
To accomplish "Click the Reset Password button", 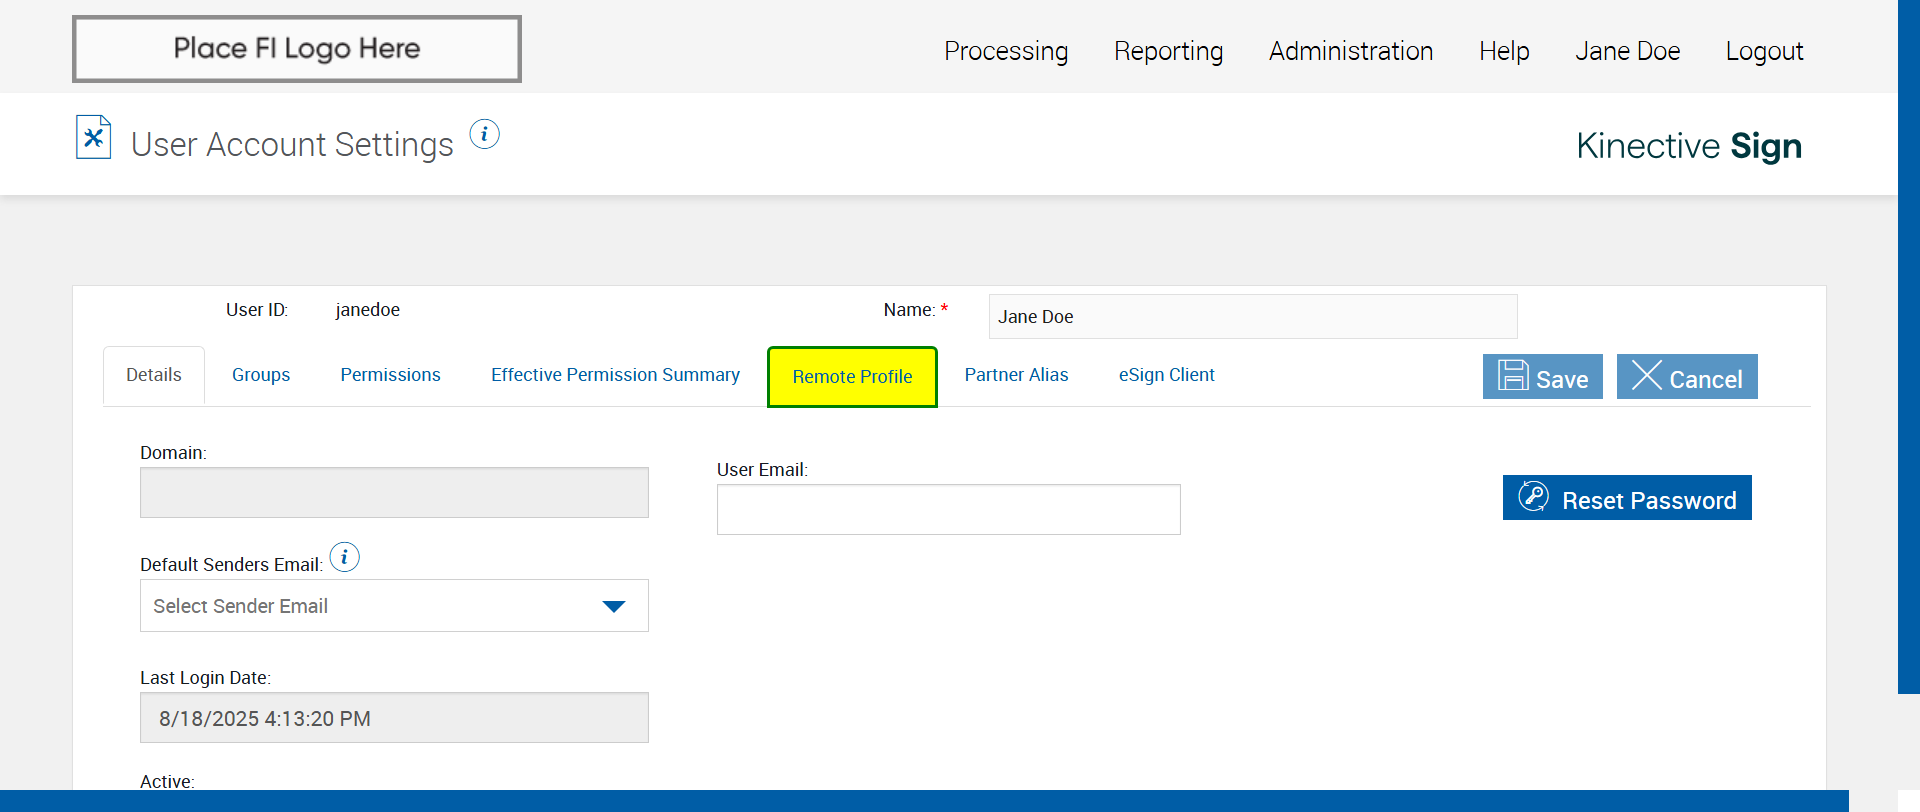I will click(x=1626, y=498).
